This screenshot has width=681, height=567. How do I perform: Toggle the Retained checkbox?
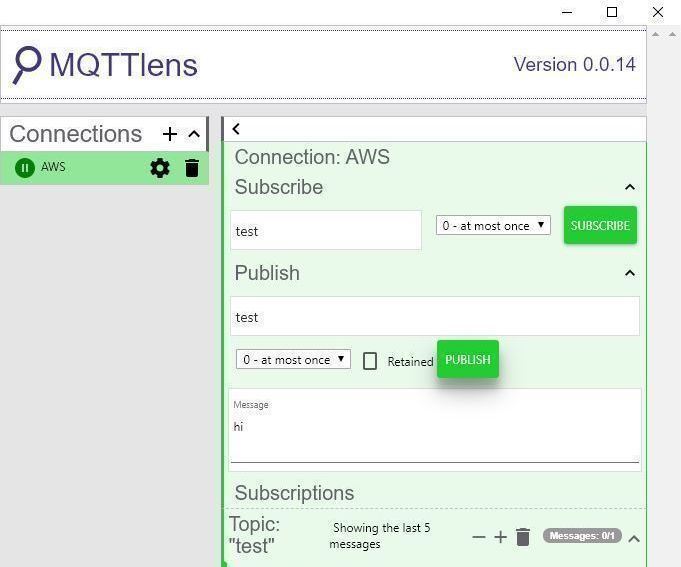pos(370,361)
